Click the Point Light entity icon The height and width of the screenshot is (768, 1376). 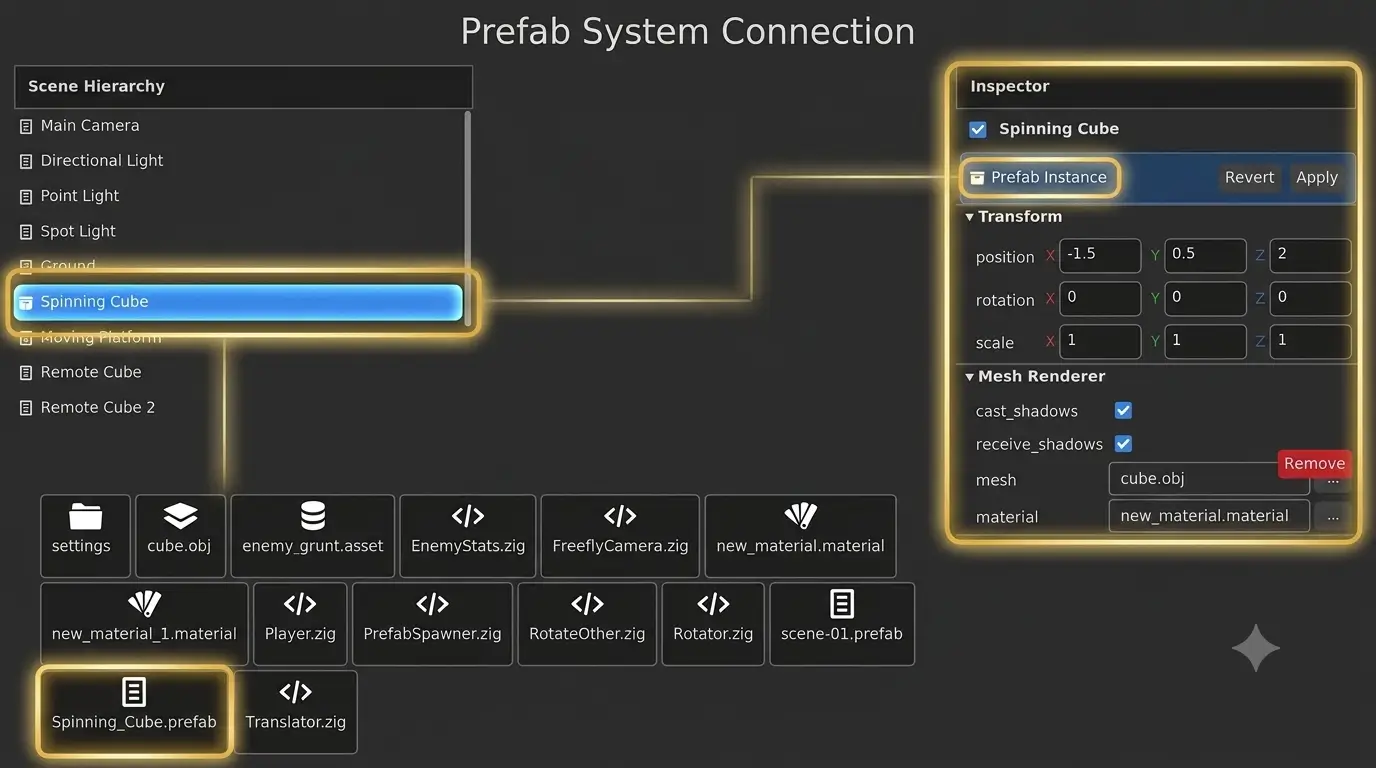point(26,196)
